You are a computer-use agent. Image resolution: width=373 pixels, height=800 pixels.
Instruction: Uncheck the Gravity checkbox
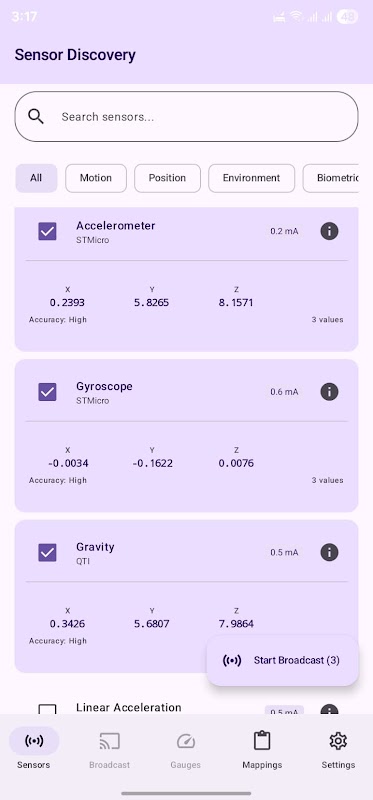click(47, 552)
